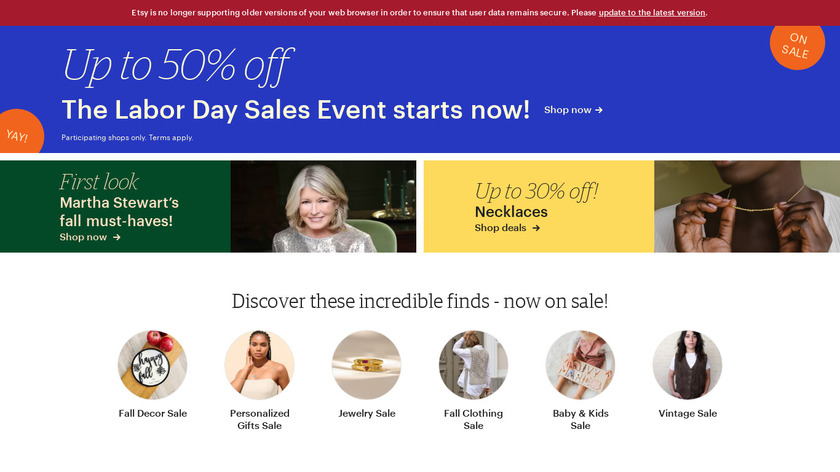Open the Jewelry Sale circle image
This screenshot has width=840, height=472.
click(x=367, y=365)
